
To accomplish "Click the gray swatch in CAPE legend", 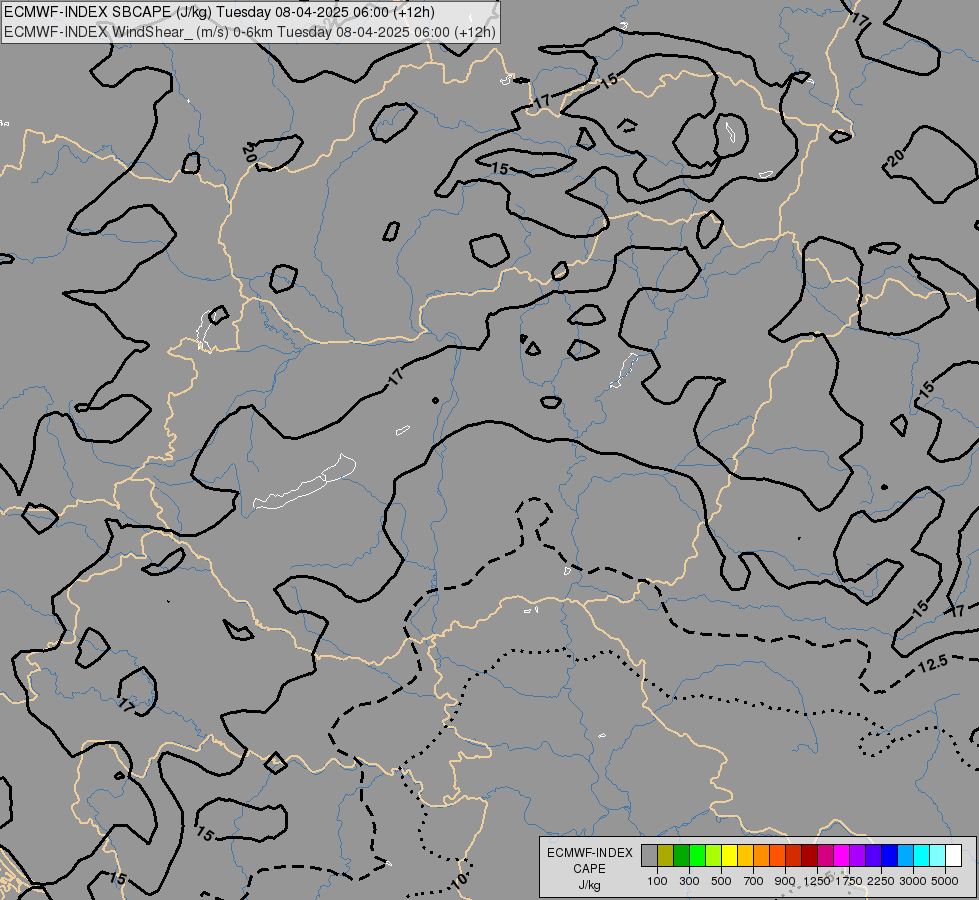I will pos(649,855).
